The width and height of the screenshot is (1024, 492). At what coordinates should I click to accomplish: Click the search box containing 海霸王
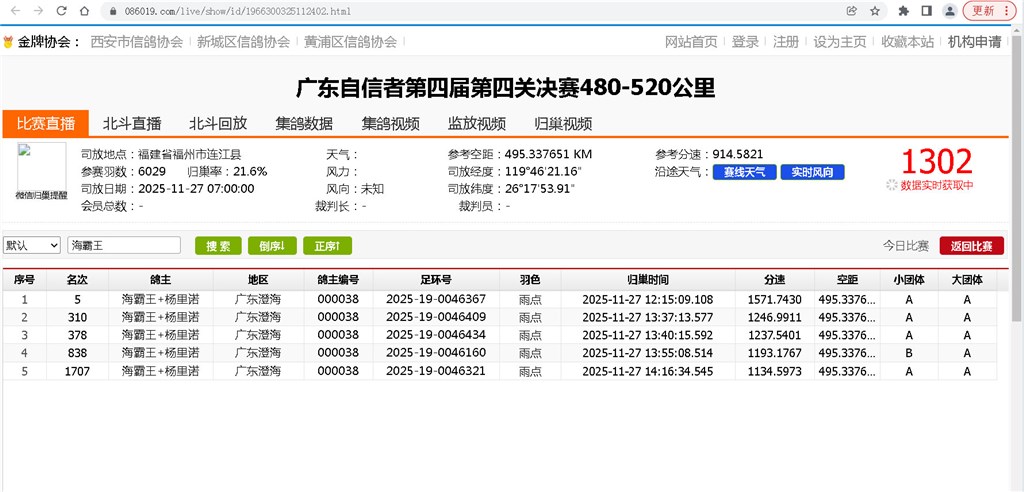pyautogui.click(x=124, y=245)
